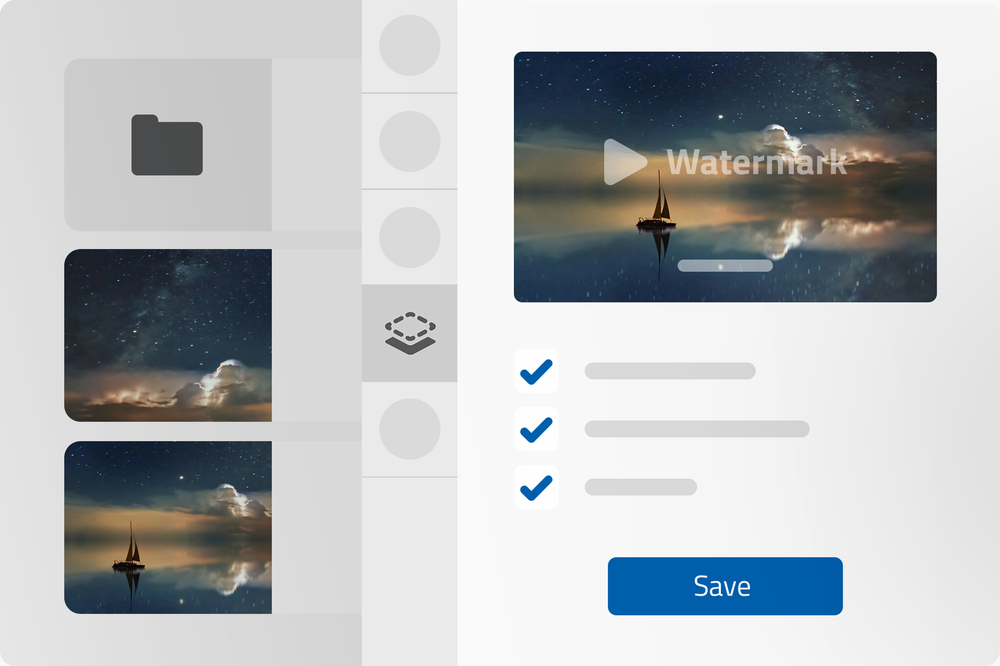Click the second circular sidebar button
The width and height of the screenshot is (1000, 666).
409,141
